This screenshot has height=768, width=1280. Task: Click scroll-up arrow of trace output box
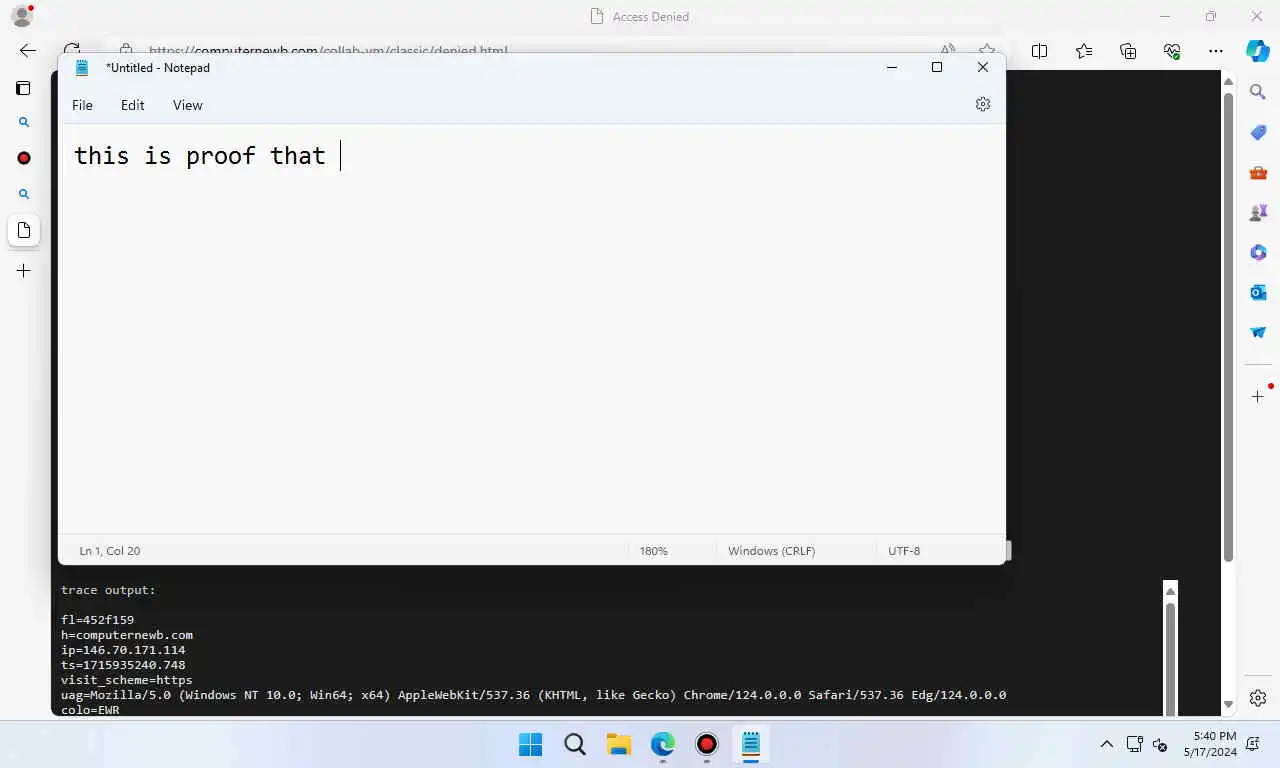(x=1170, y=591)
